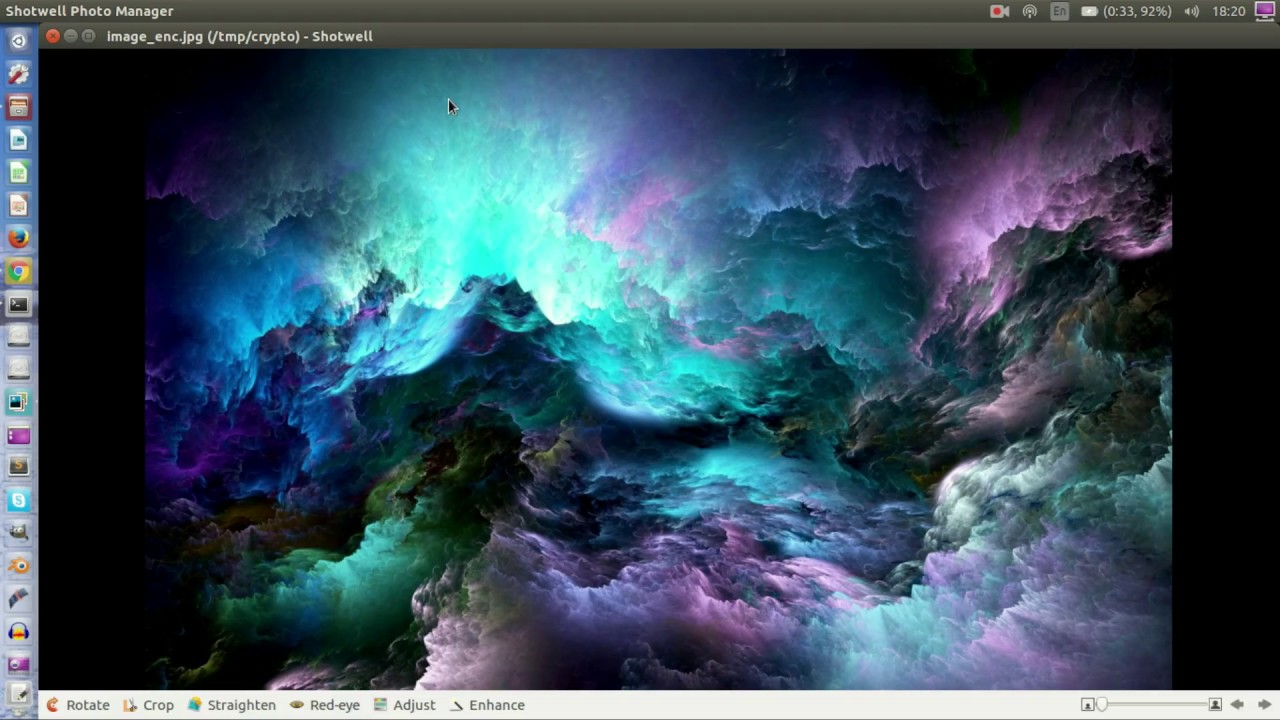The height and width of the screenshot is (720, 1280).
Task: Open the 18:20 clock menu
Action: 1228,11
